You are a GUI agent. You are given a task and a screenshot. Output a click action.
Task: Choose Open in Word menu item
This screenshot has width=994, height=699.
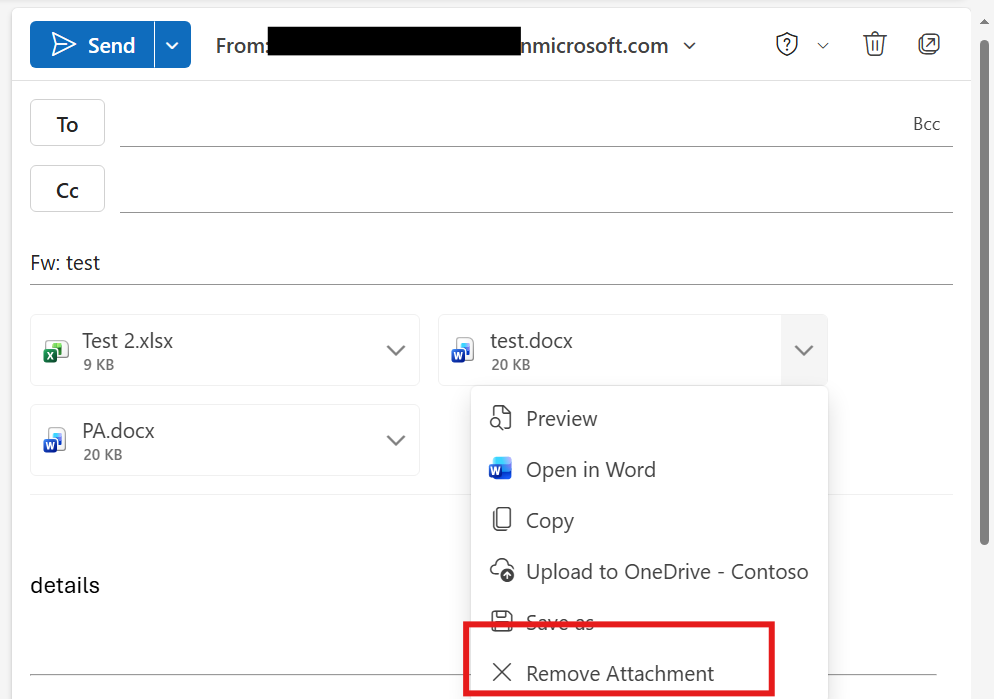point(649,470)
